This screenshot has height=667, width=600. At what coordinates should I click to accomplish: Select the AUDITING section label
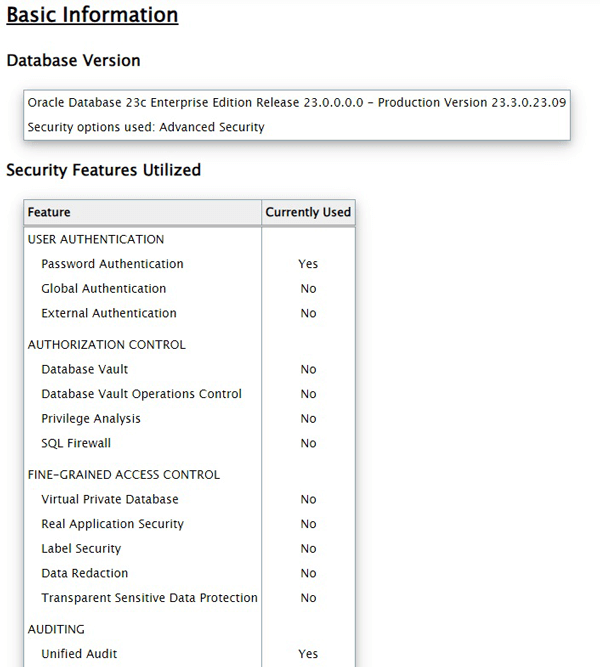click(x=56, y=630)
